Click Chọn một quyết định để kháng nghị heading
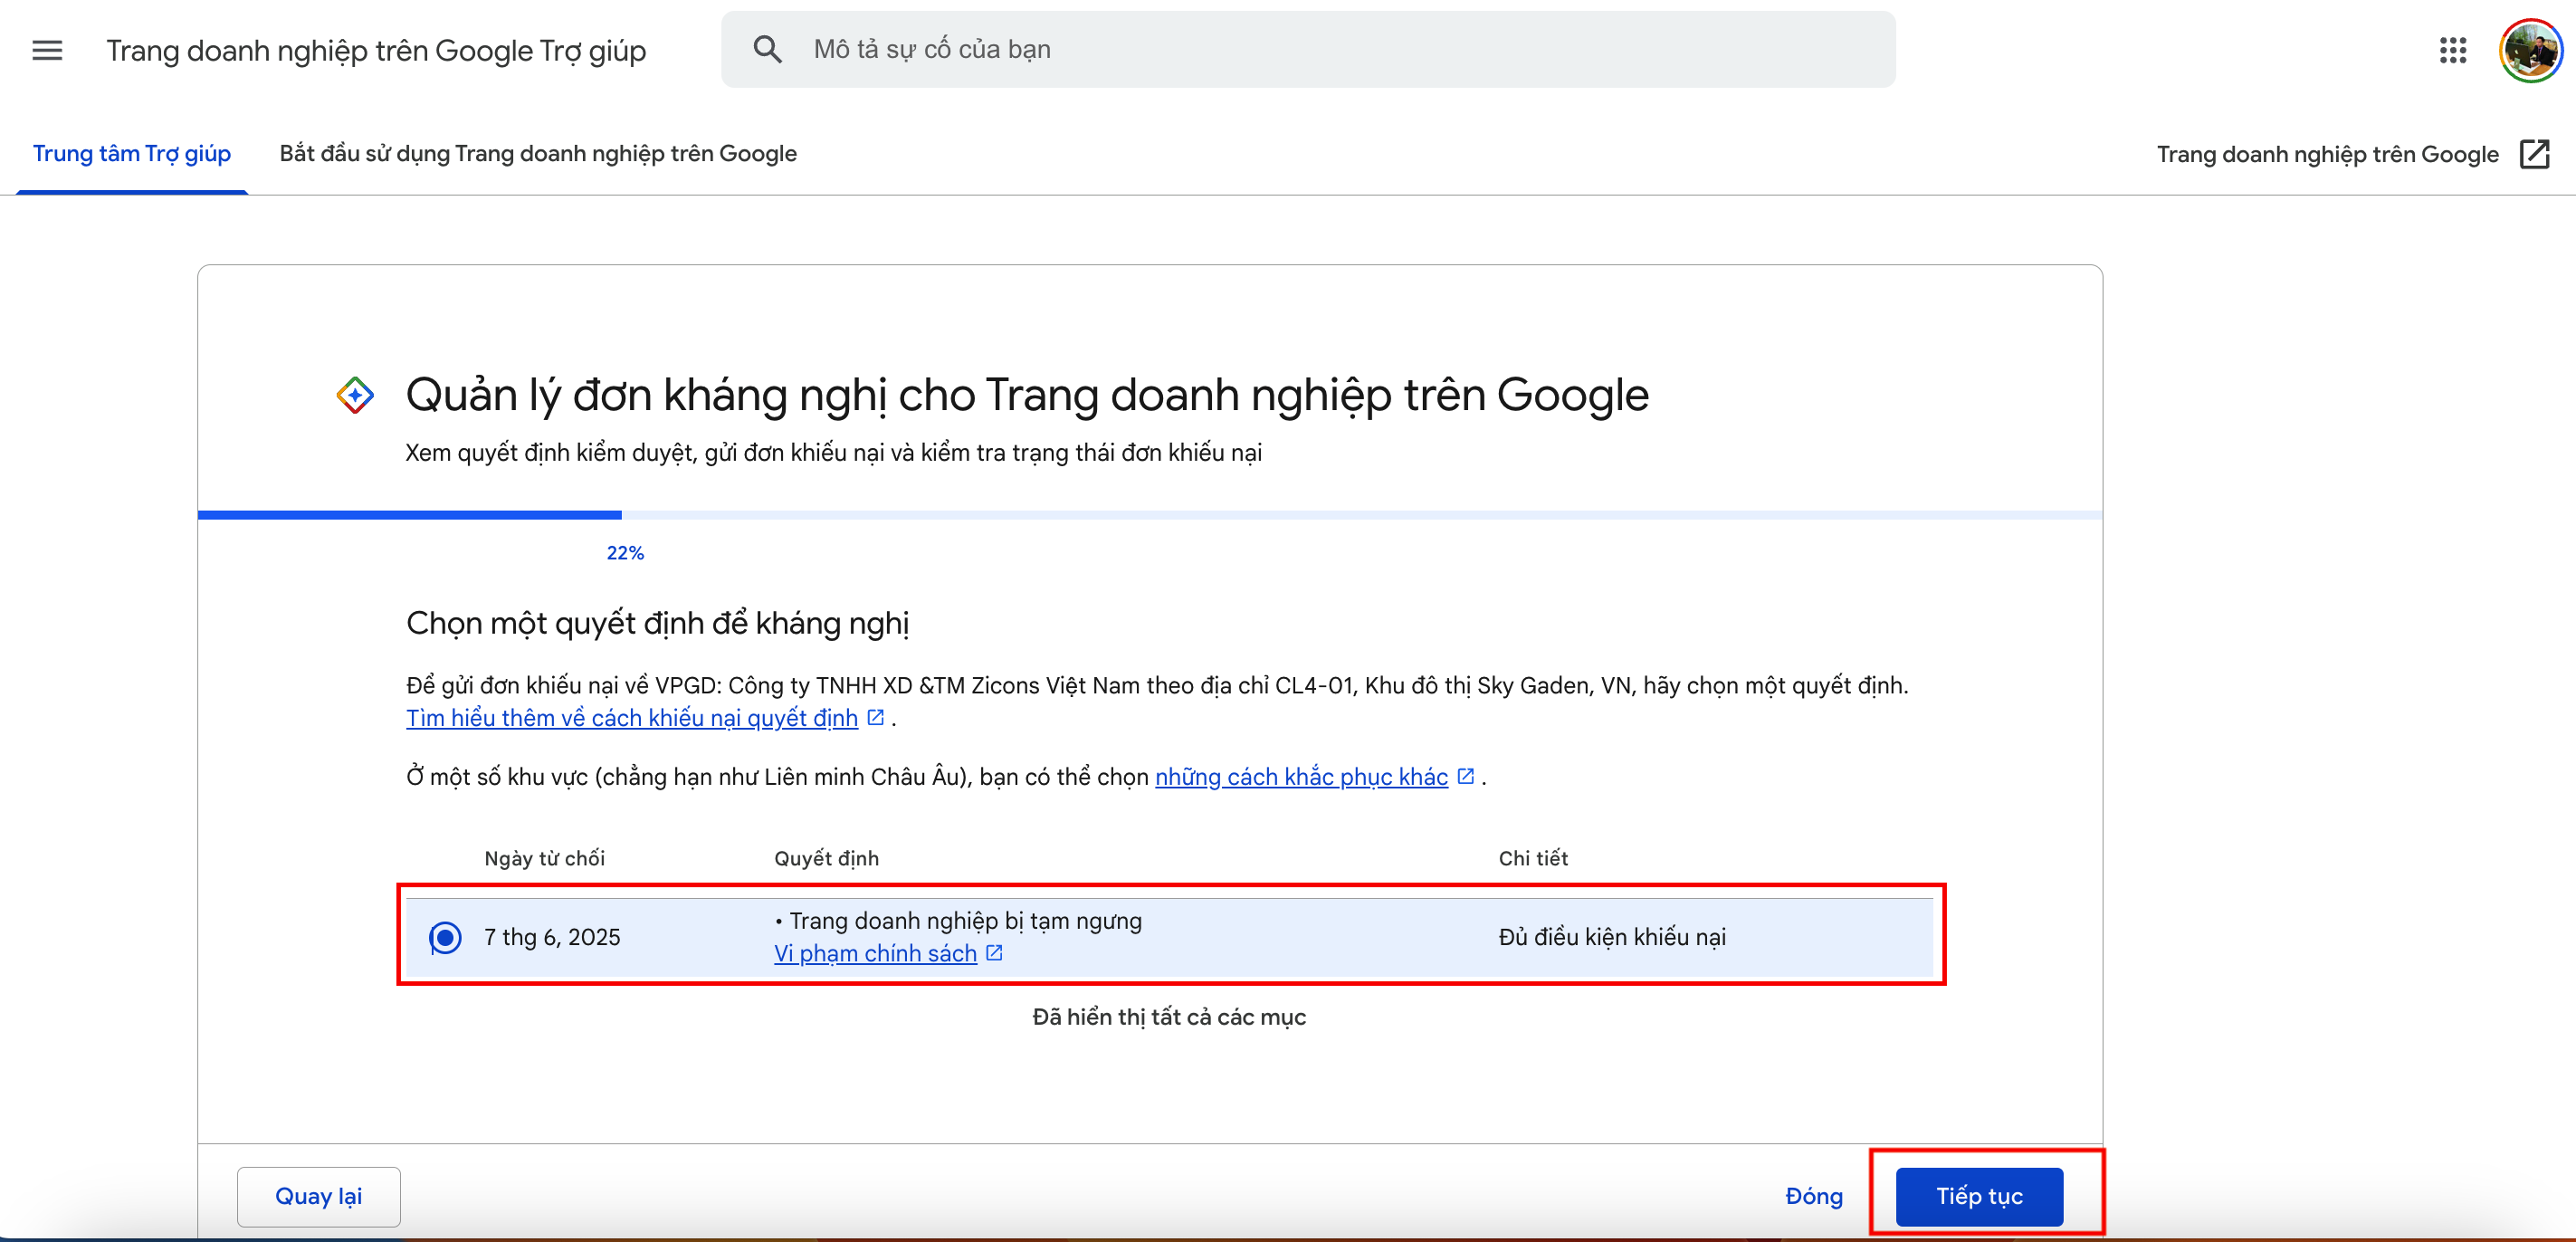This screenshot has width=2576, height=1242. (657, 623)
